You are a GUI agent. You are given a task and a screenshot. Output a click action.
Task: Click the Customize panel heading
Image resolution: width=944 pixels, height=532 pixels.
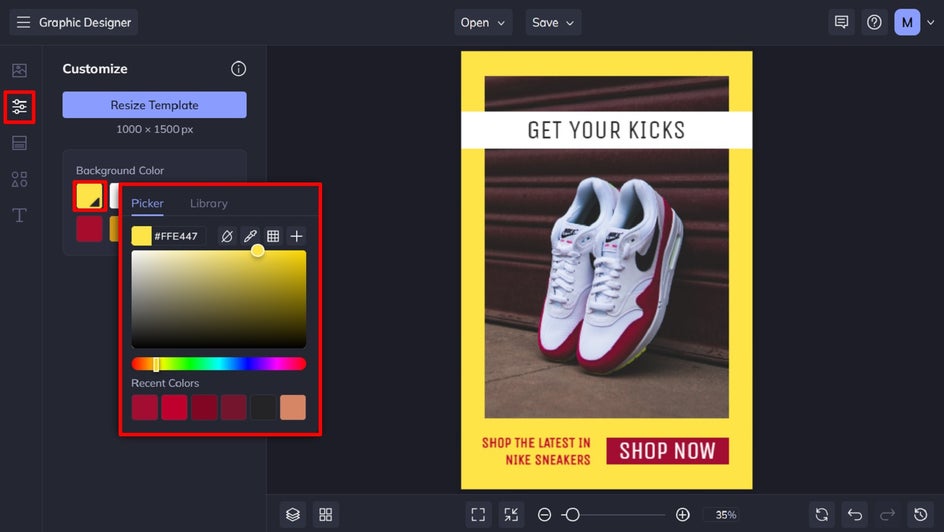tap(95, 69)
